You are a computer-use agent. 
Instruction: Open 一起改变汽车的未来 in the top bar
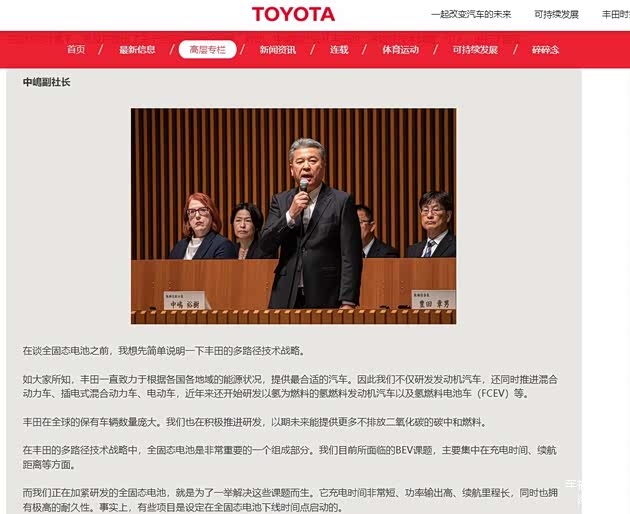click(470, 15)
